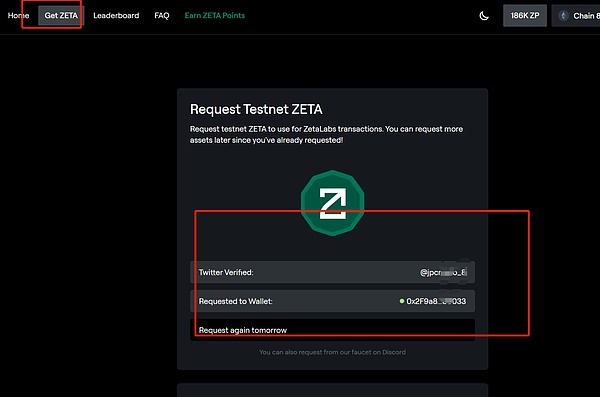Viewport: 600px width, 397px height.
Task: Click the Request again tomorrow button
Action: coord(333,330)
